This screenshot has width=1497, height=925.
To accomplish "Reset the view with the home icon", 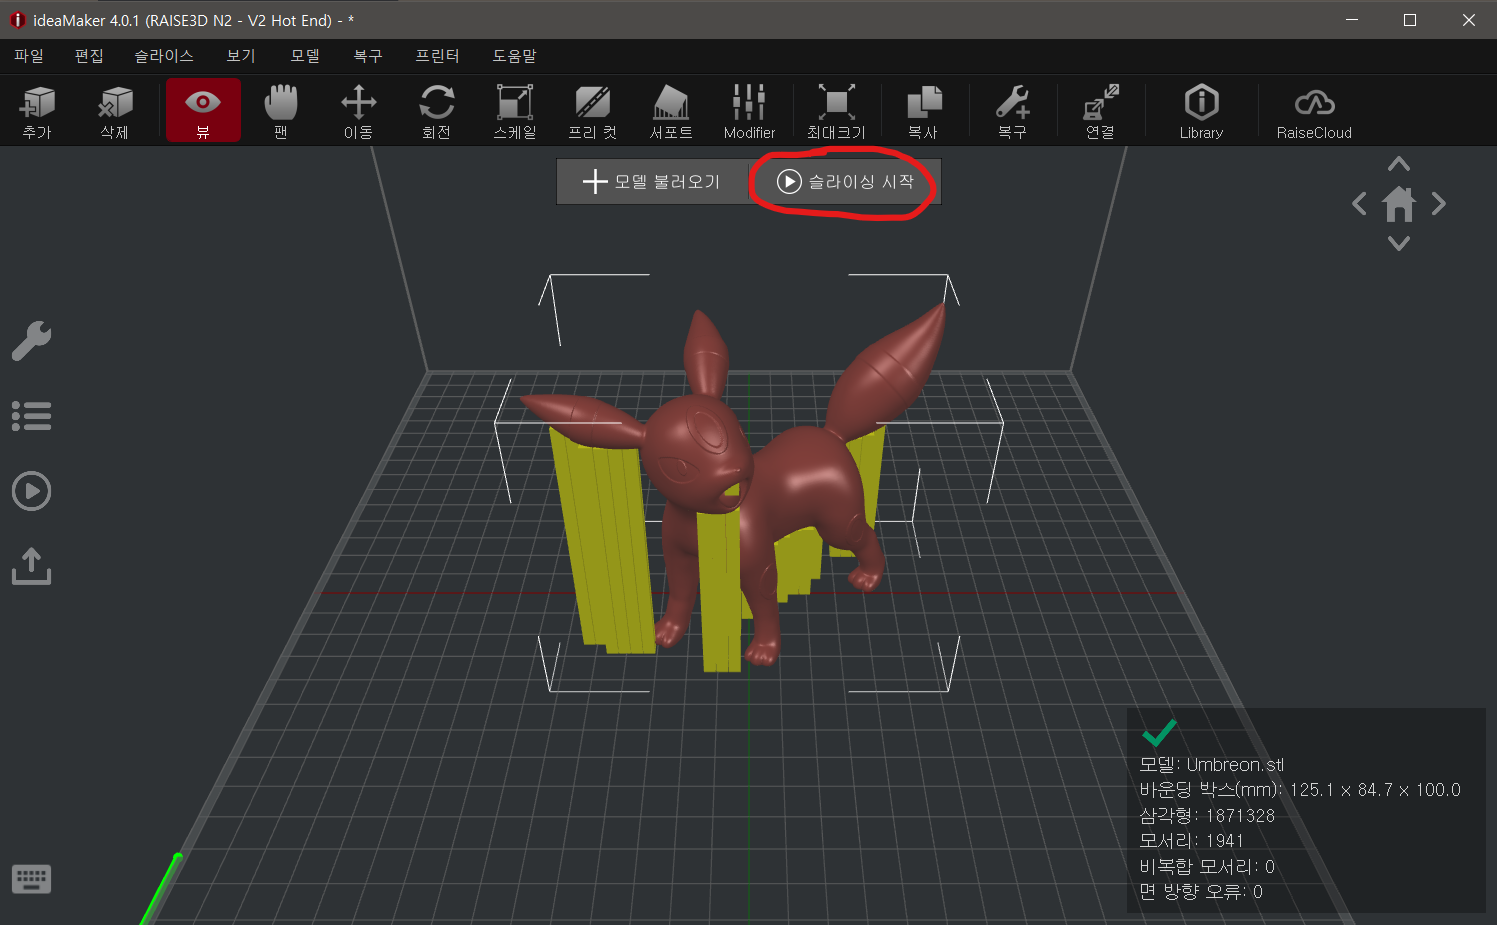I will [1399, 204].
